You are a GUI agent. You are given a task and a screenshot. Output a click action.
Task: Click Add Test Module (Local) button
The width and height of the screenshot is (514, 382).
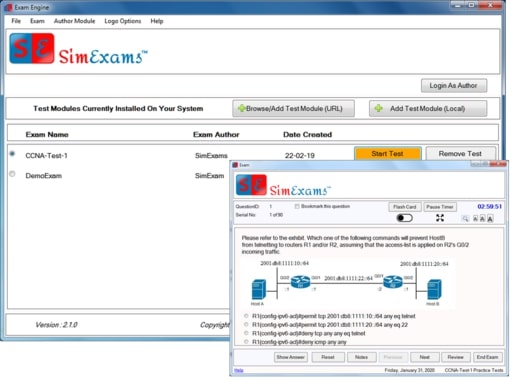coord(428,109)
